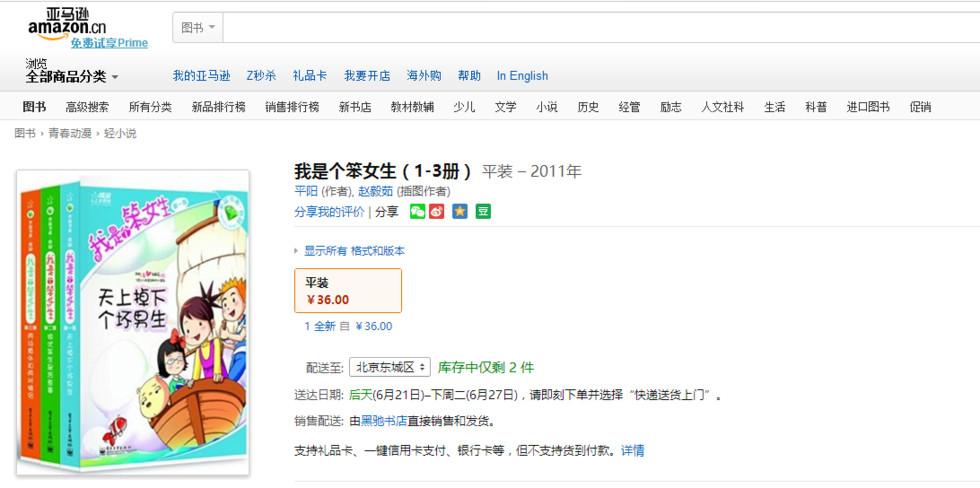Switch the site to In English
Image resolution: width=980 pixels, height=488 pixels.
click(522, 76)
